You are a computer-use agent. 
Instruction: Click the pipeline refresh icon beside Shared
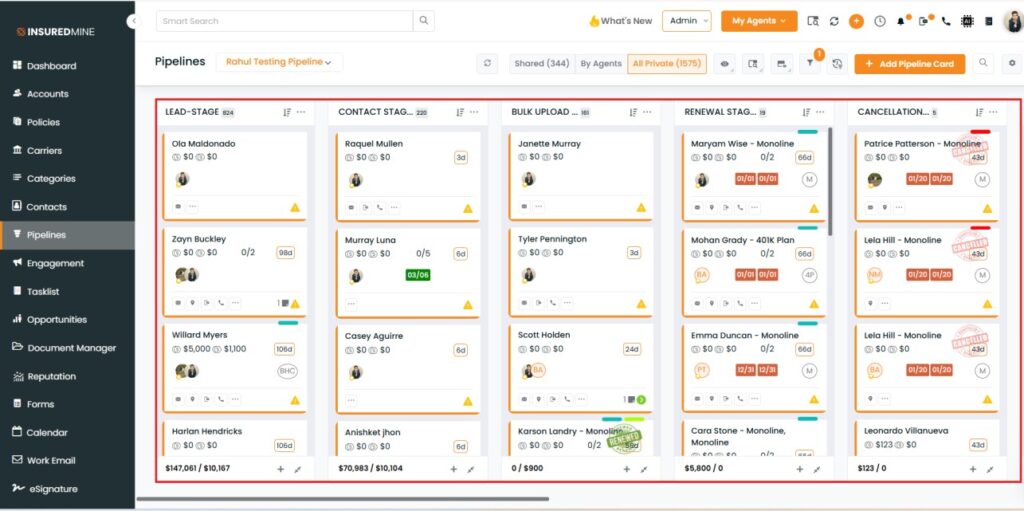(487, 64)
